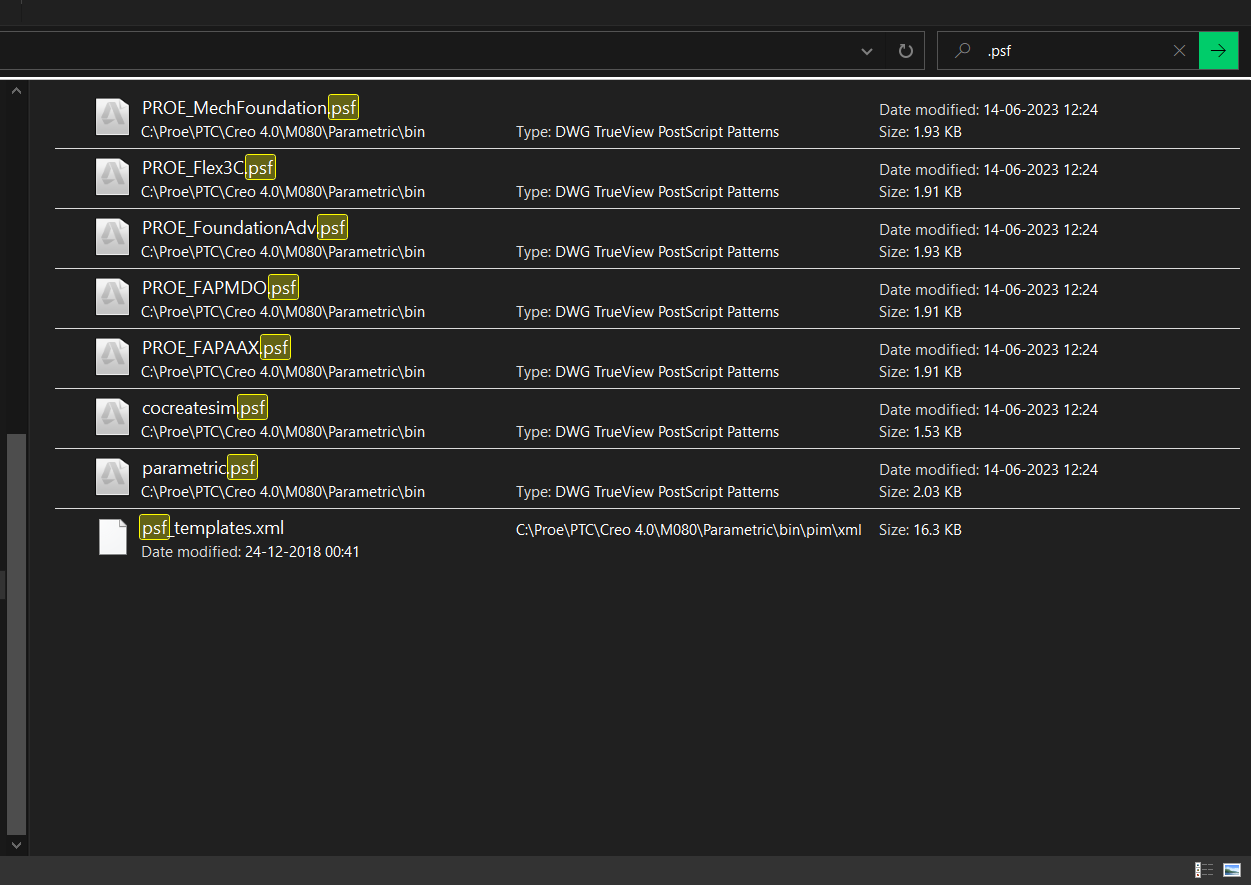The image size is (1251, 885).
Task: Select the PROE_FAPMDO.psf file icon
Action: point(112,297)
